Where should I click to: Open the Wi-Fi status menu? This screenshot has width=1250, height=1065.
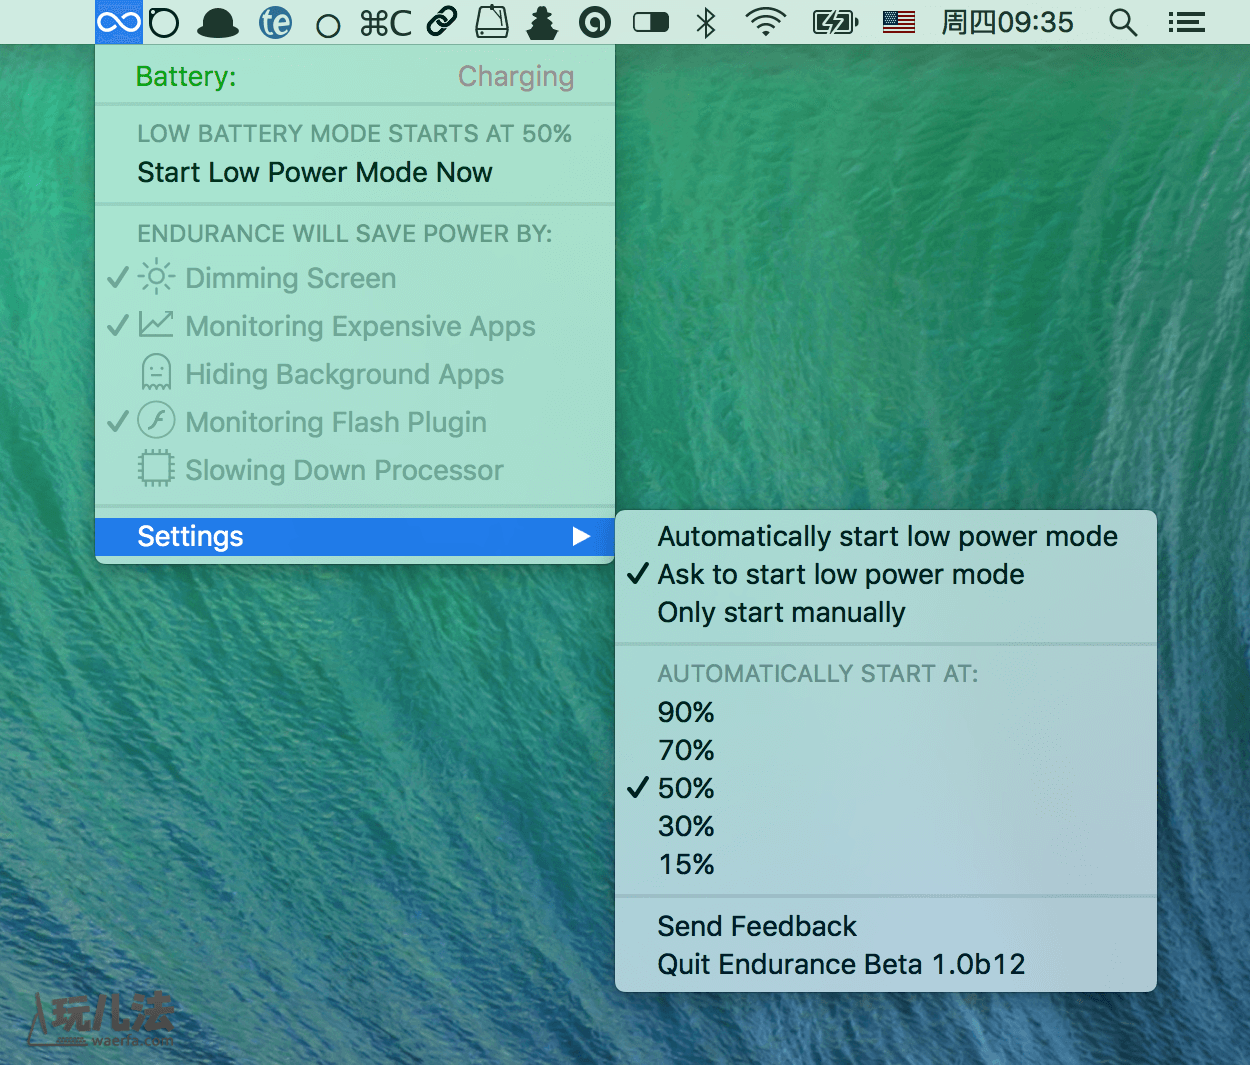(x=766, y=22)
